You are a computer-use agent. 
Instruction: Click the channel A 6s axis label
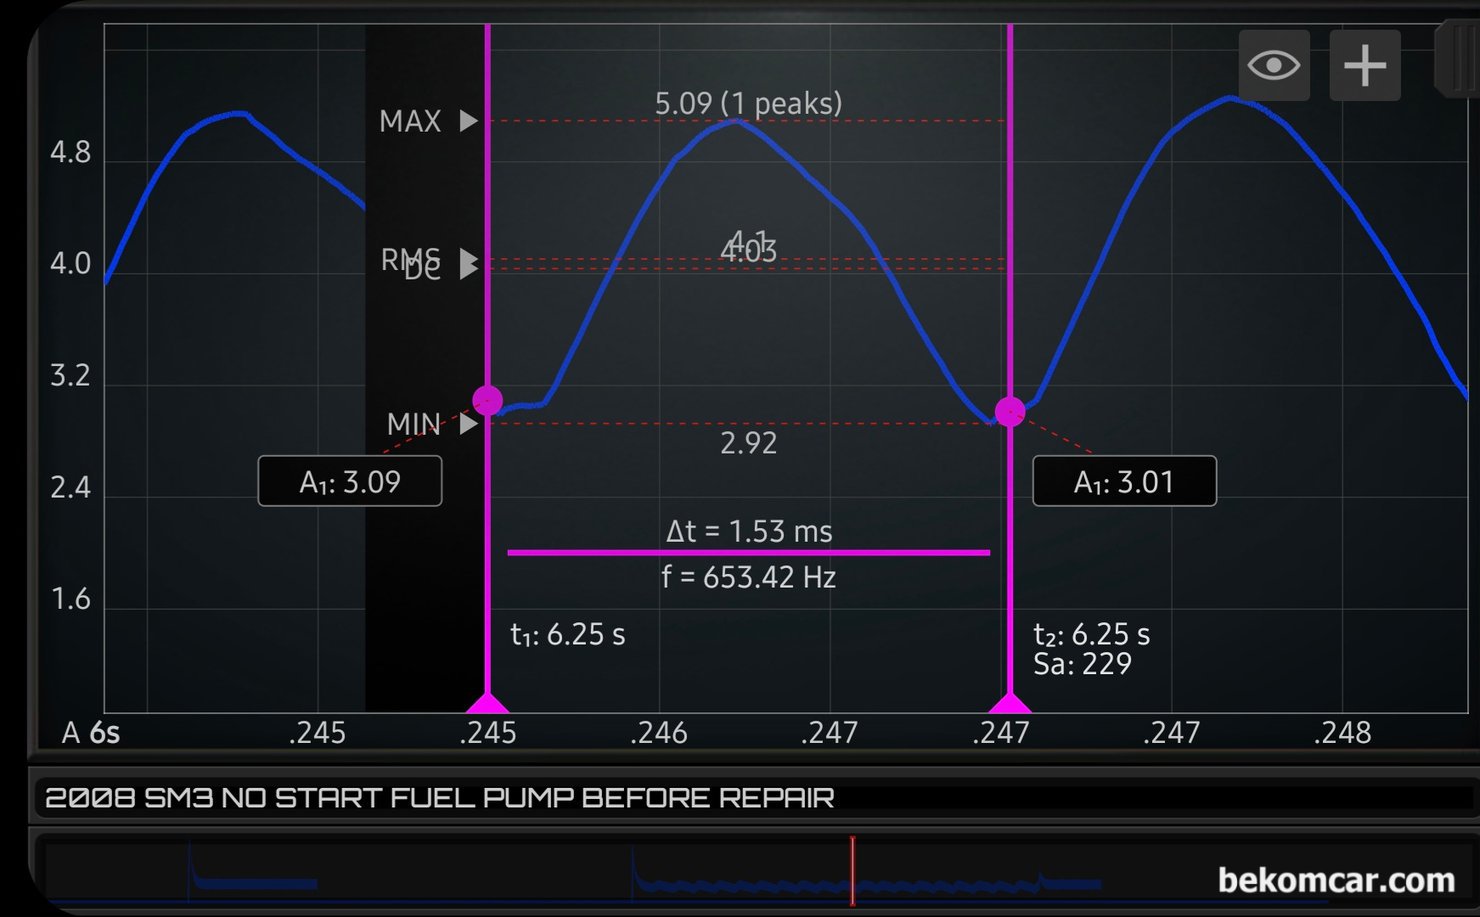coord(91,733)
